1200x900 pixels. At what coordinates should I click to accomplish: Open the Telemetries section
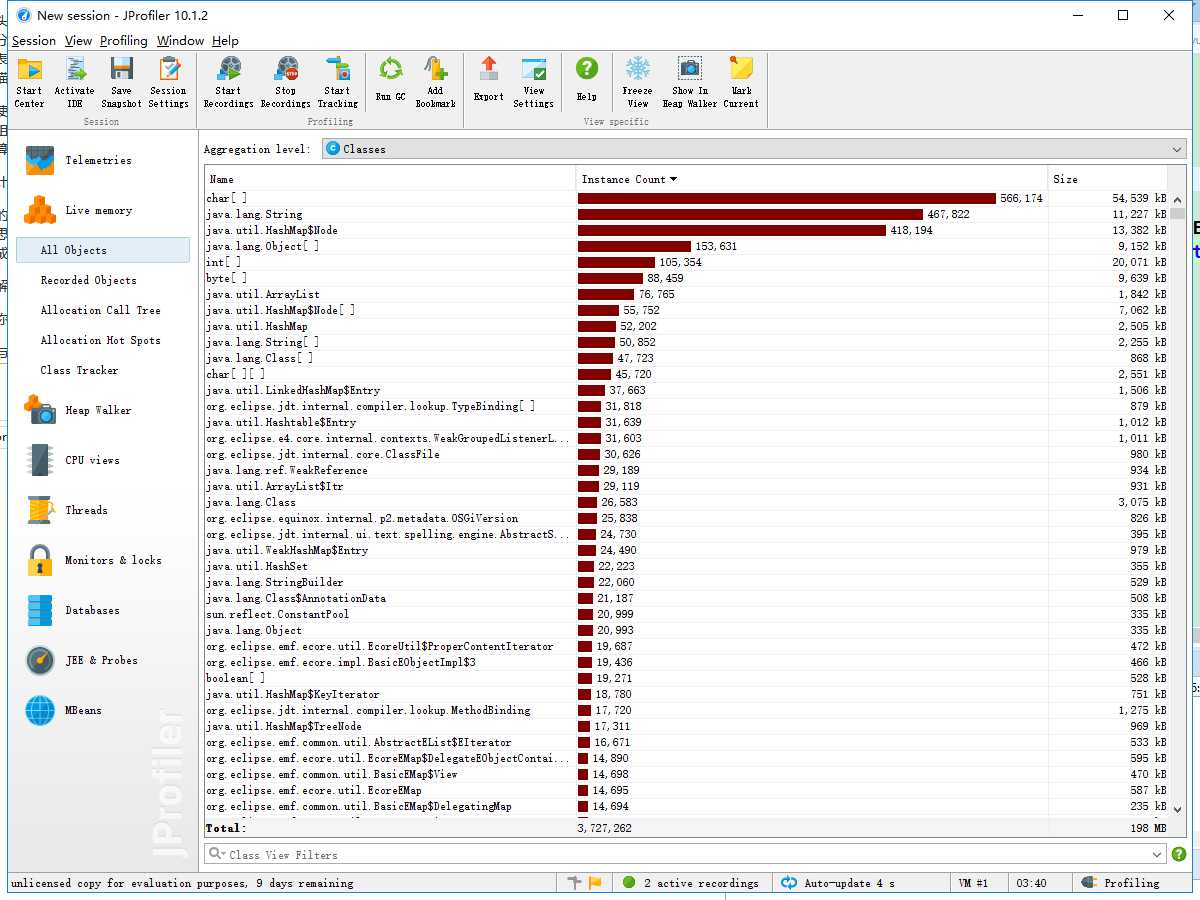tap(98, 160)
